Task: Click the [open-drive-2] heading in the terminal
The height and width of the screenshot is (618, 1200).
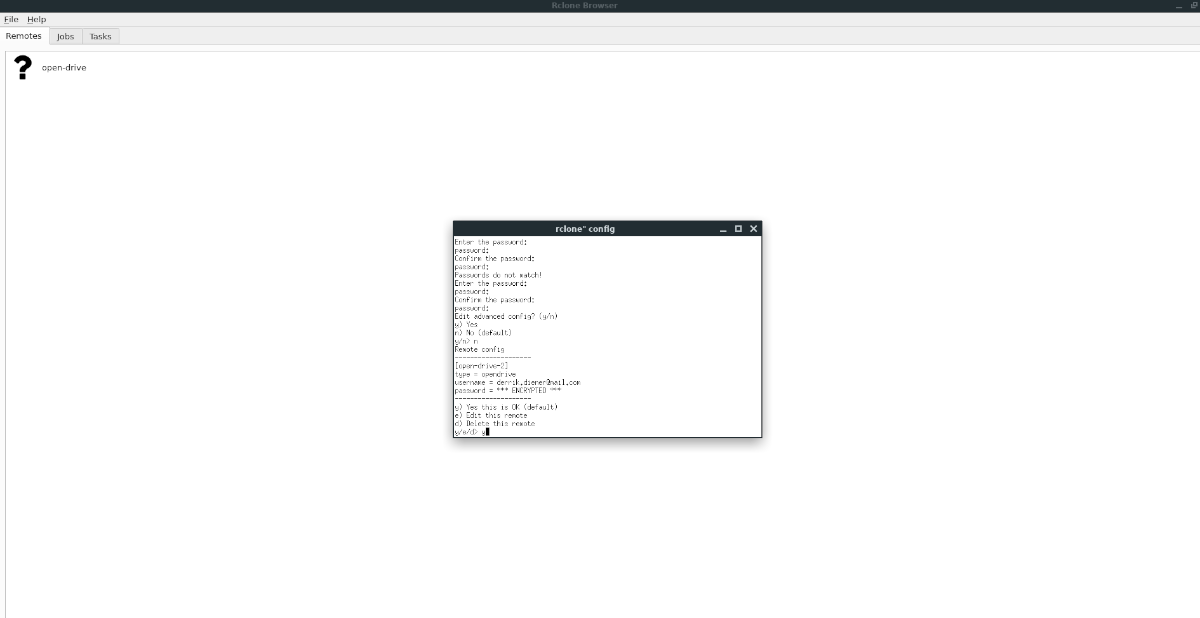Action: (483, 366)
